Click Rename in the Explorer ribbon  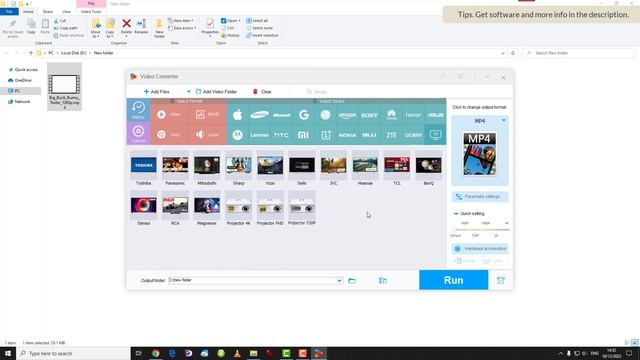(x=141, y=27)
